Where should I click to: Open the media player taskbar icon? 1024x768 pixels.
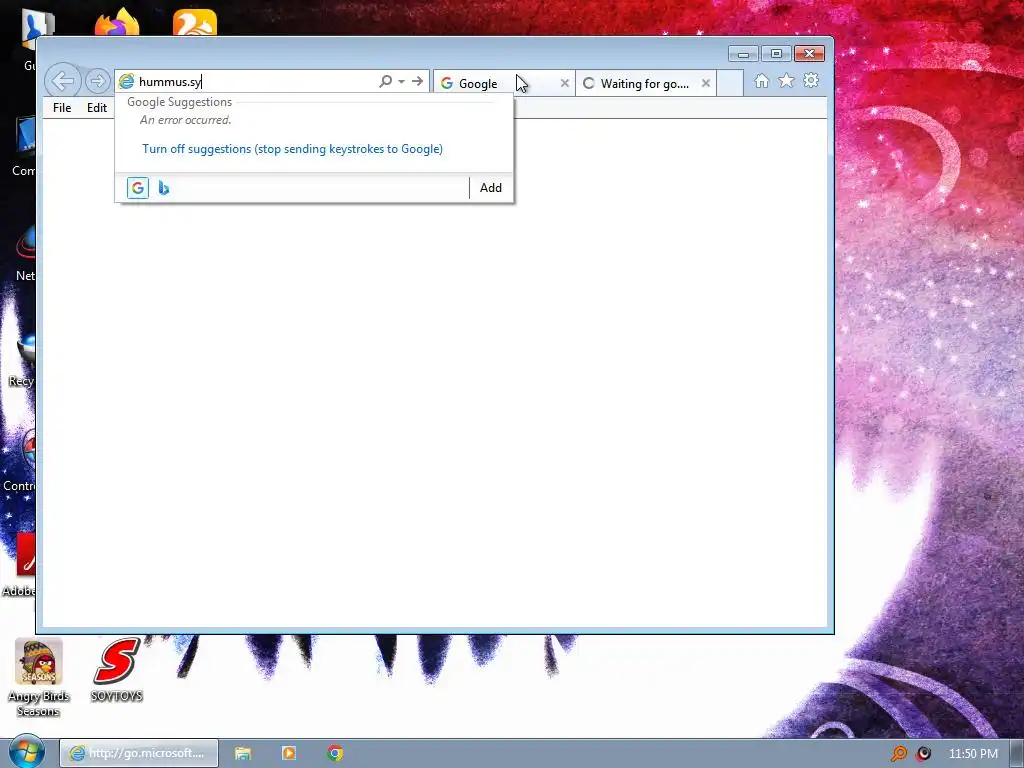289,753
